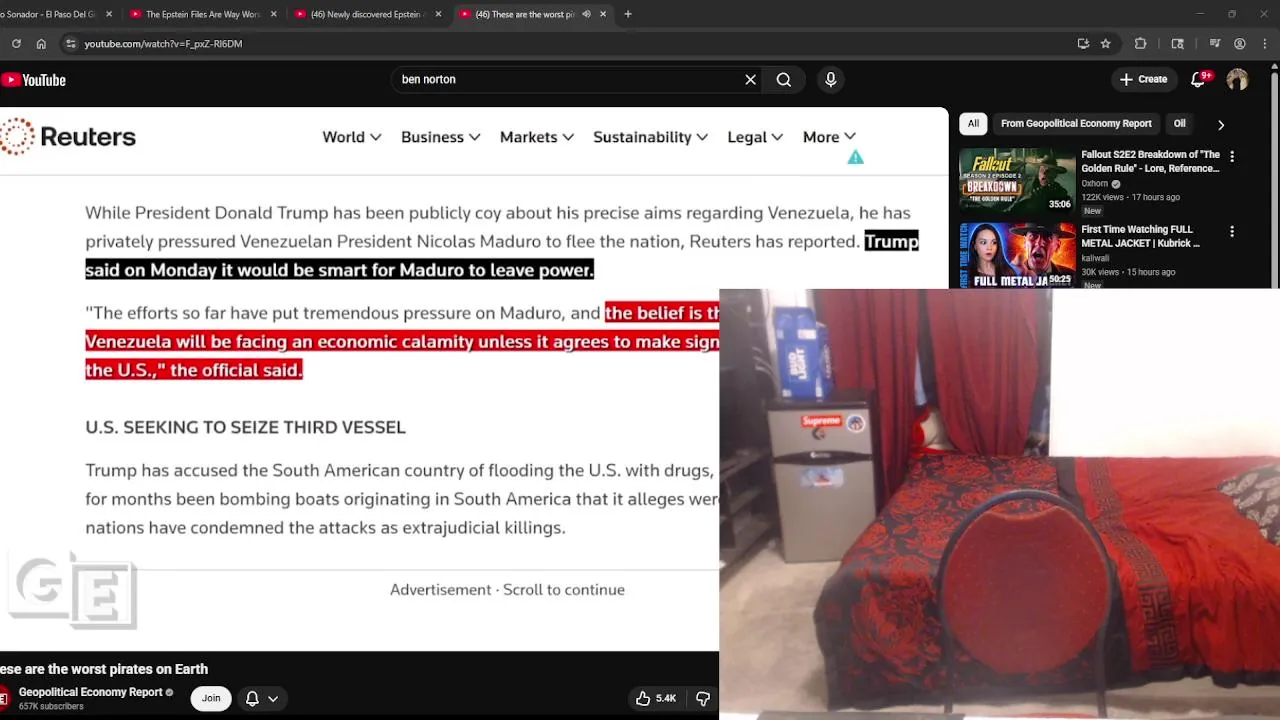Open options for Full Metal Jacket video

pos(1232,232)
